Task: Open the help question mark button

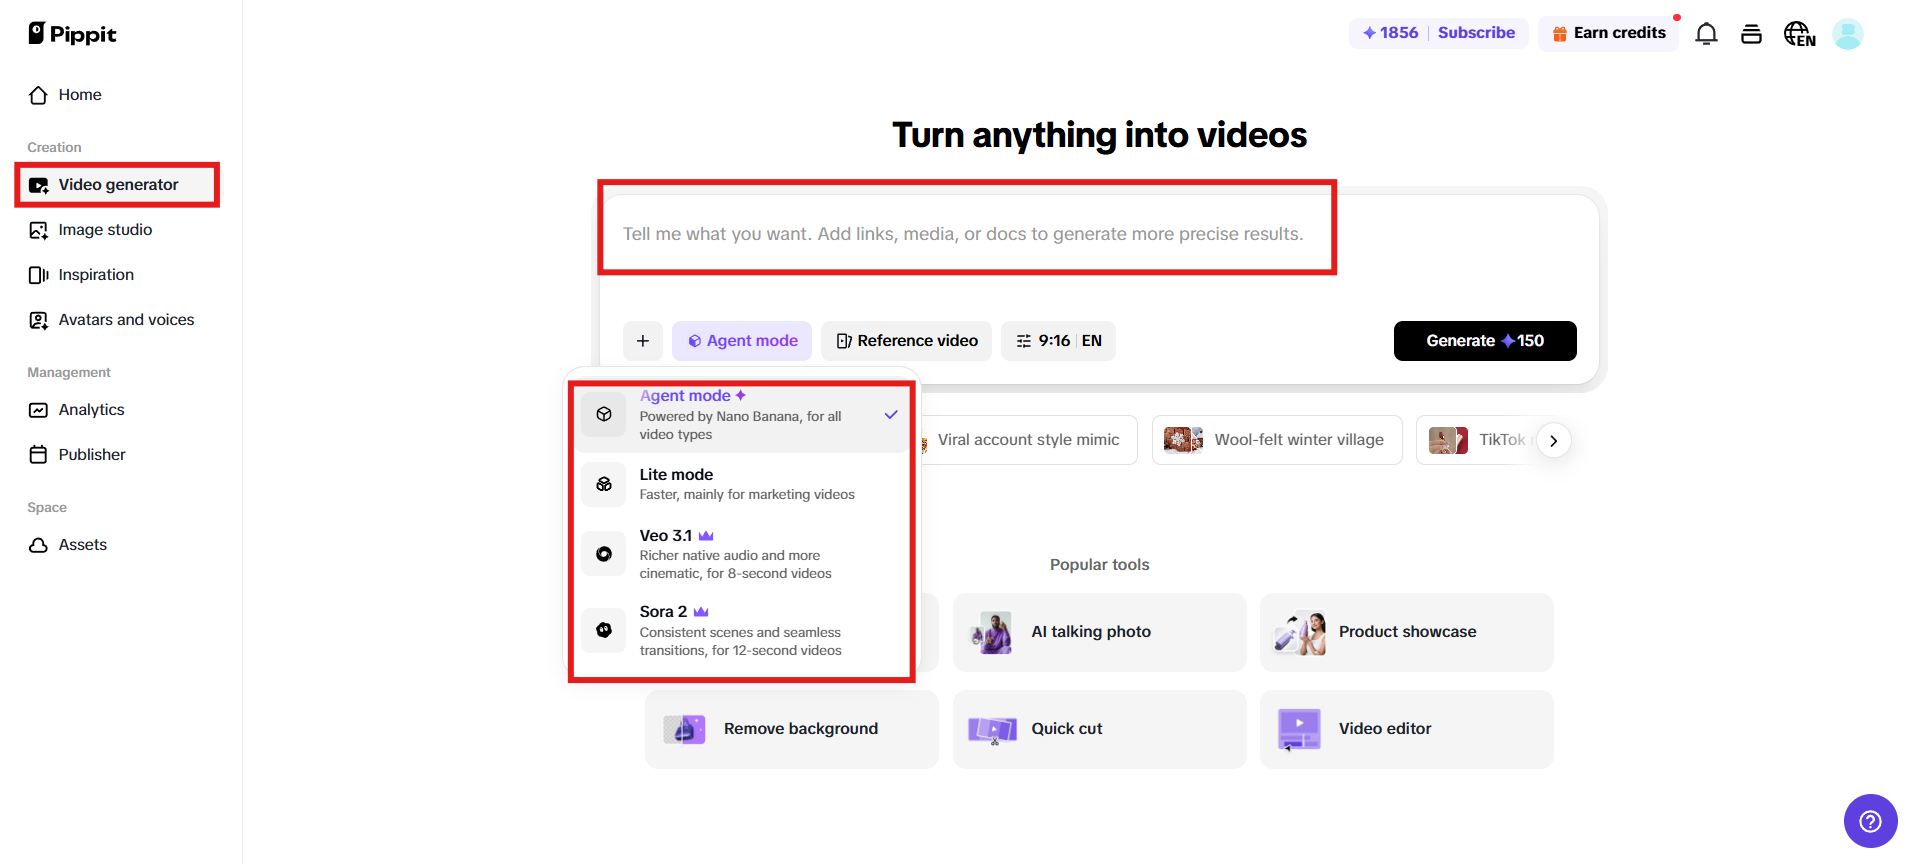Action: click(1870, 821)
